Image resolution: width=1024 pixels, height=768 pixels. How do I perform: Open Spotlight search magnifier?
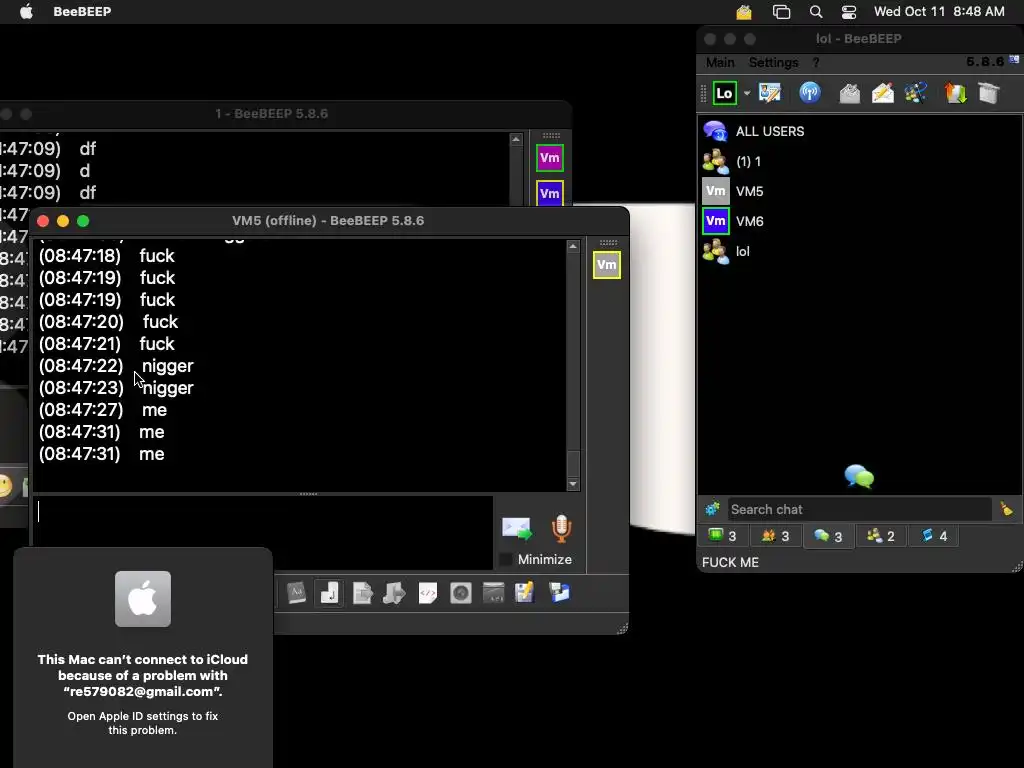(816, 12)
